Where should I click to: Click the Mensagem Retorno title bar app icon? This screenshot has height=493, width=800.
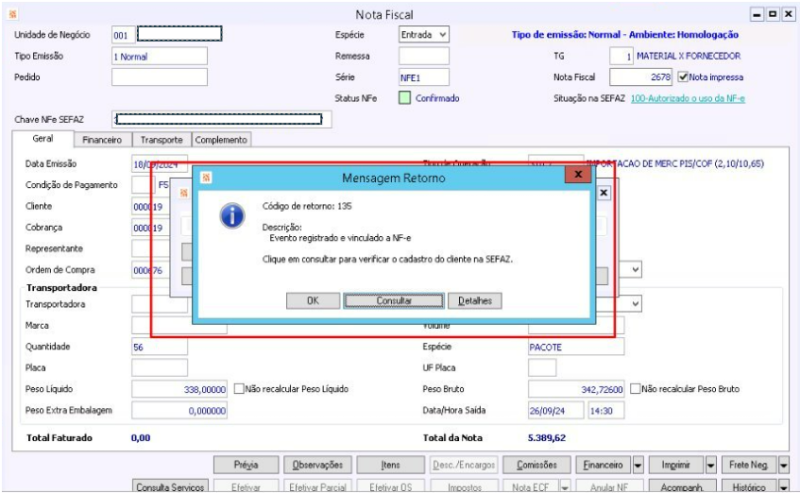click(206, 178)
